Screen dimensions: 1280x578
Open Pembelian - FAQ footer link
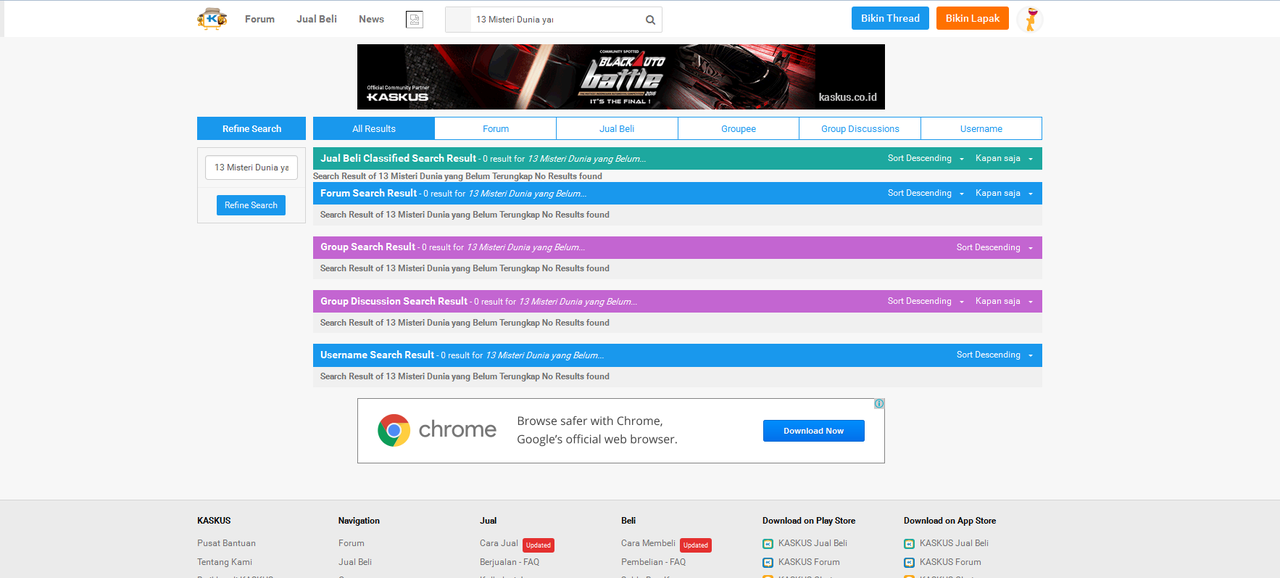click(x=653, y=562)
